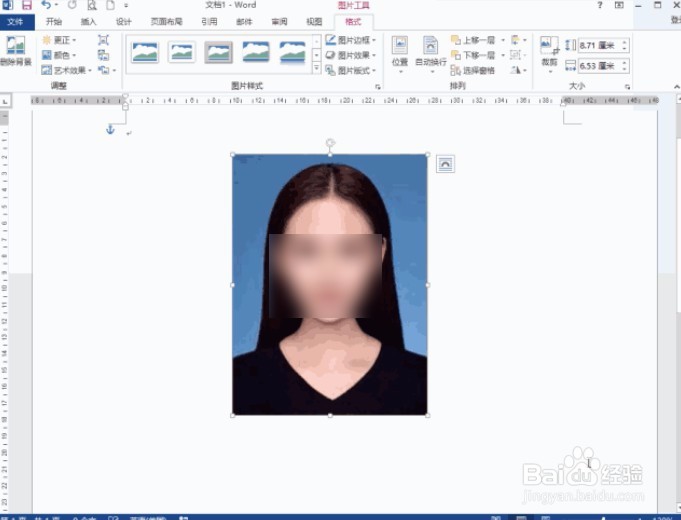Image resolution: width=681 pixels, height=520 pixels.
Task: Open the Align objects menu icon
Action: pyautogui.click(x=518, y=40)
